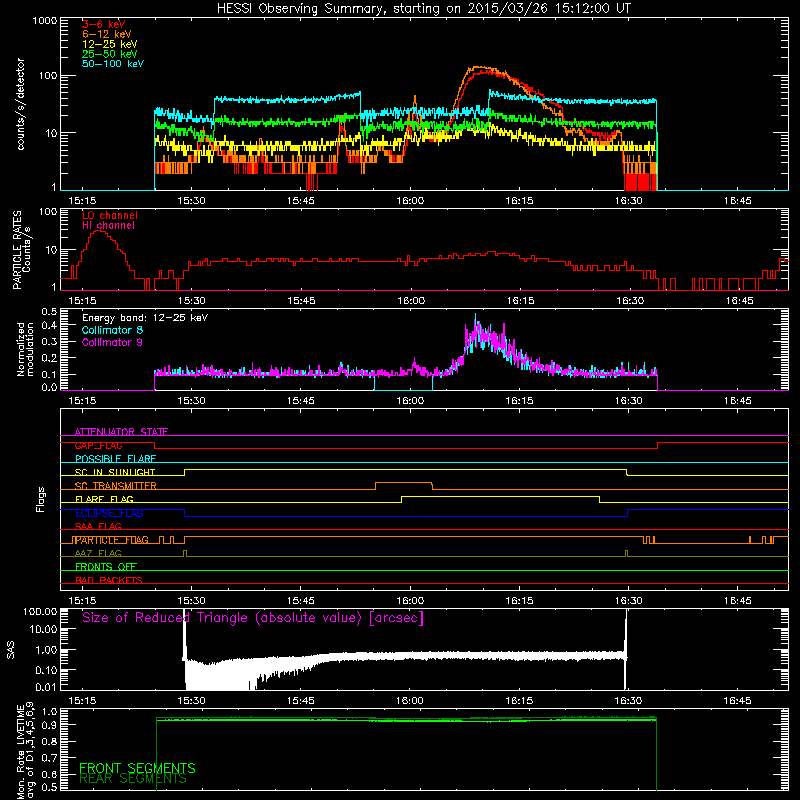
Task: Click the LO channel legend label
Action: coord(110,215)
